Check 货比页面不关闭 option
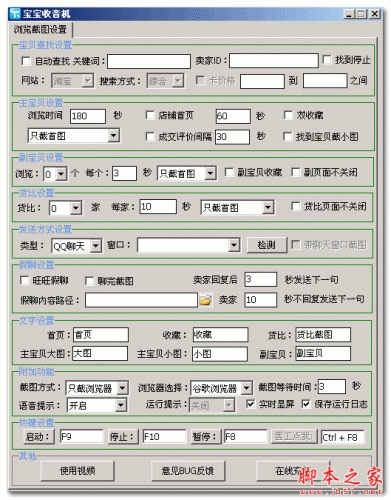 [x=295, y=206]
